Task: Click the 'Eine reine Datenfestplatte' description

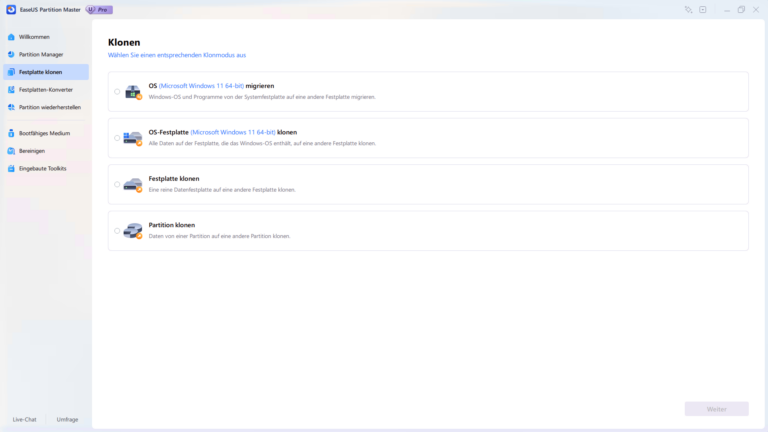Action: point(222,190)
